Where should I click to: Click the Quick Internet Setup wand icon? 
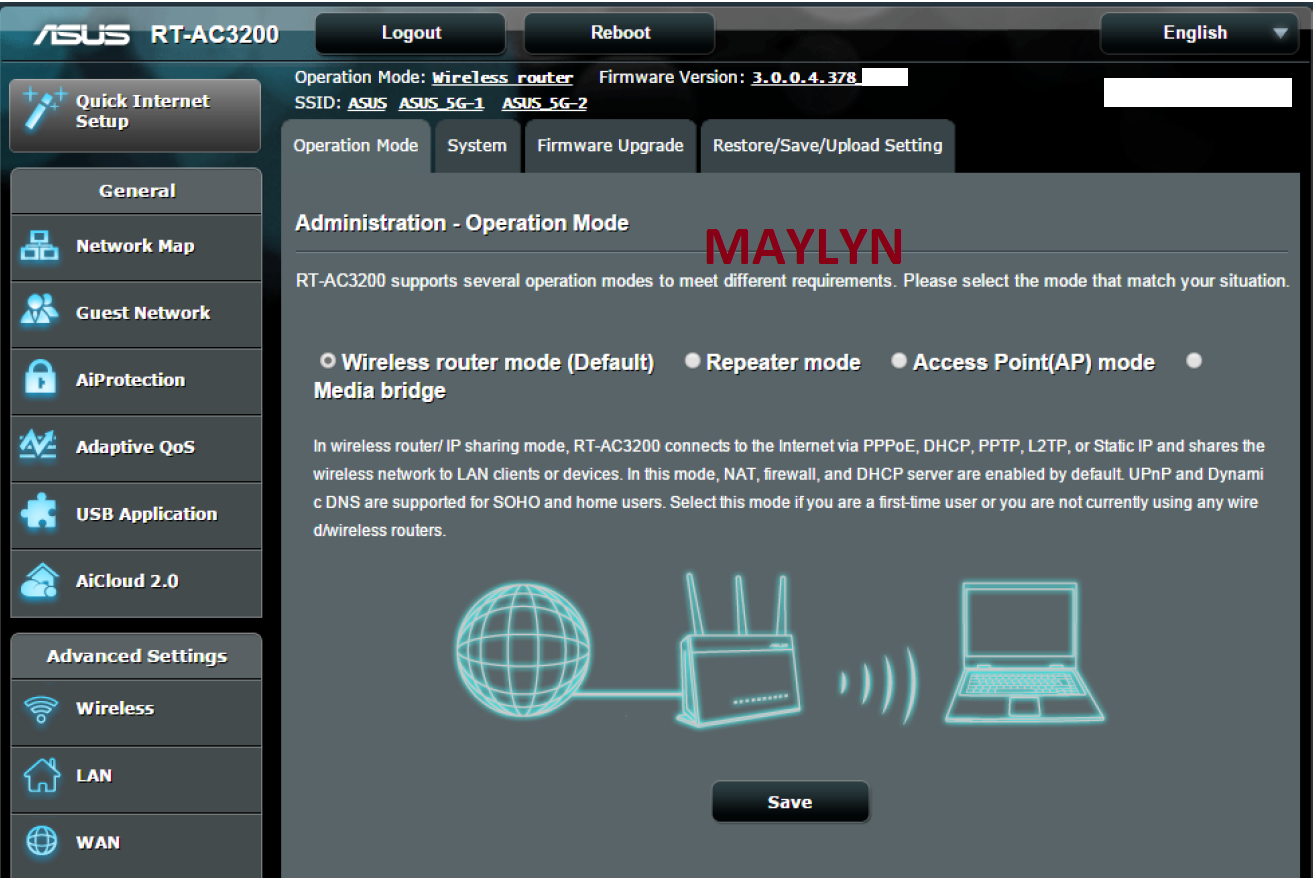(x=43, y=109)
